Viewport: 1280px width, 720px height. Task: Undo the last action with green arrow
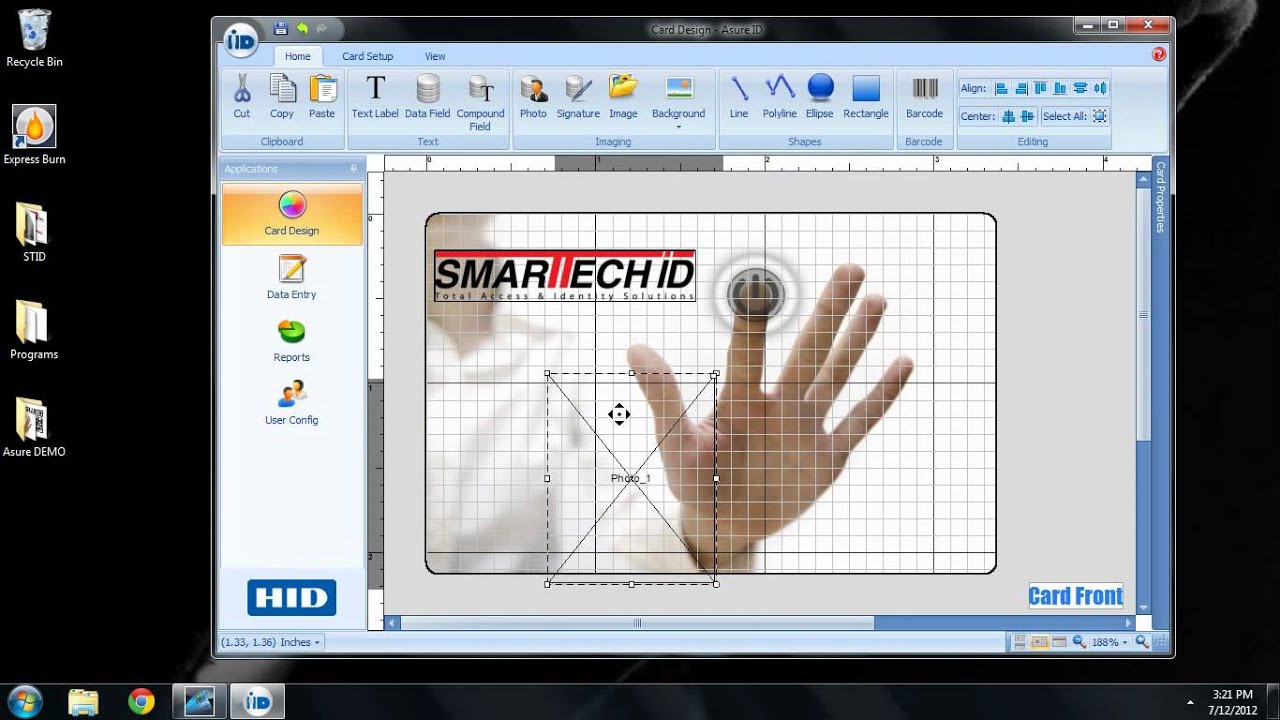pos(302,29)
